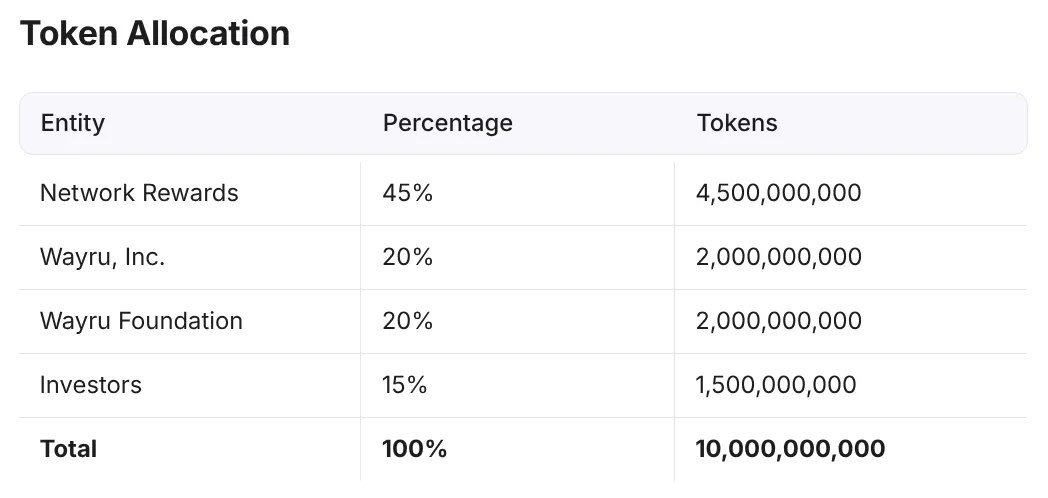Select the Entity column header
Viewport: 1048px width, 498px height.
click(72, 123)
